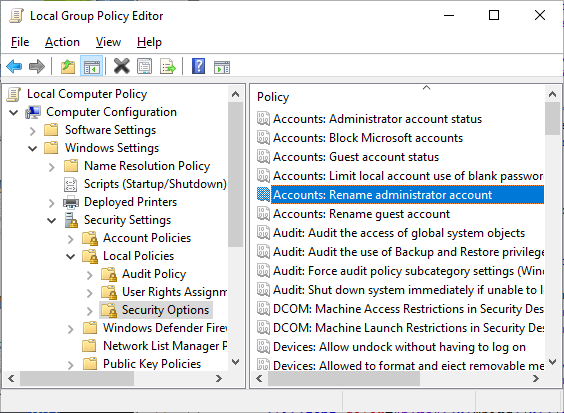The image size is (564, 413).
Task: Collapse the Local Policies node
Action: [70, 256]
